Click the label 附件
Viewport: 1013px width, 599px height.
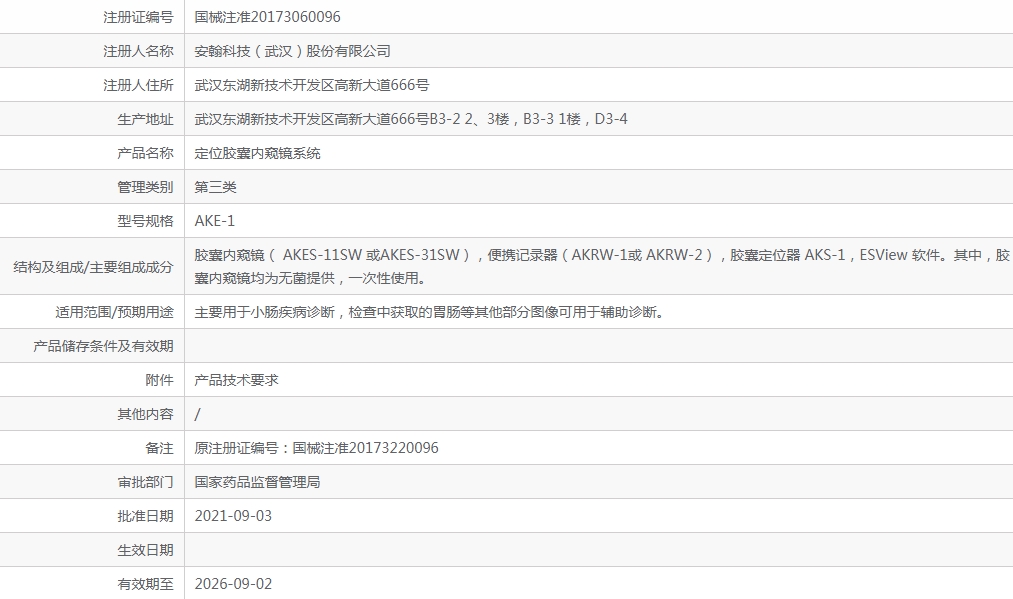click(x=160, y=381)
